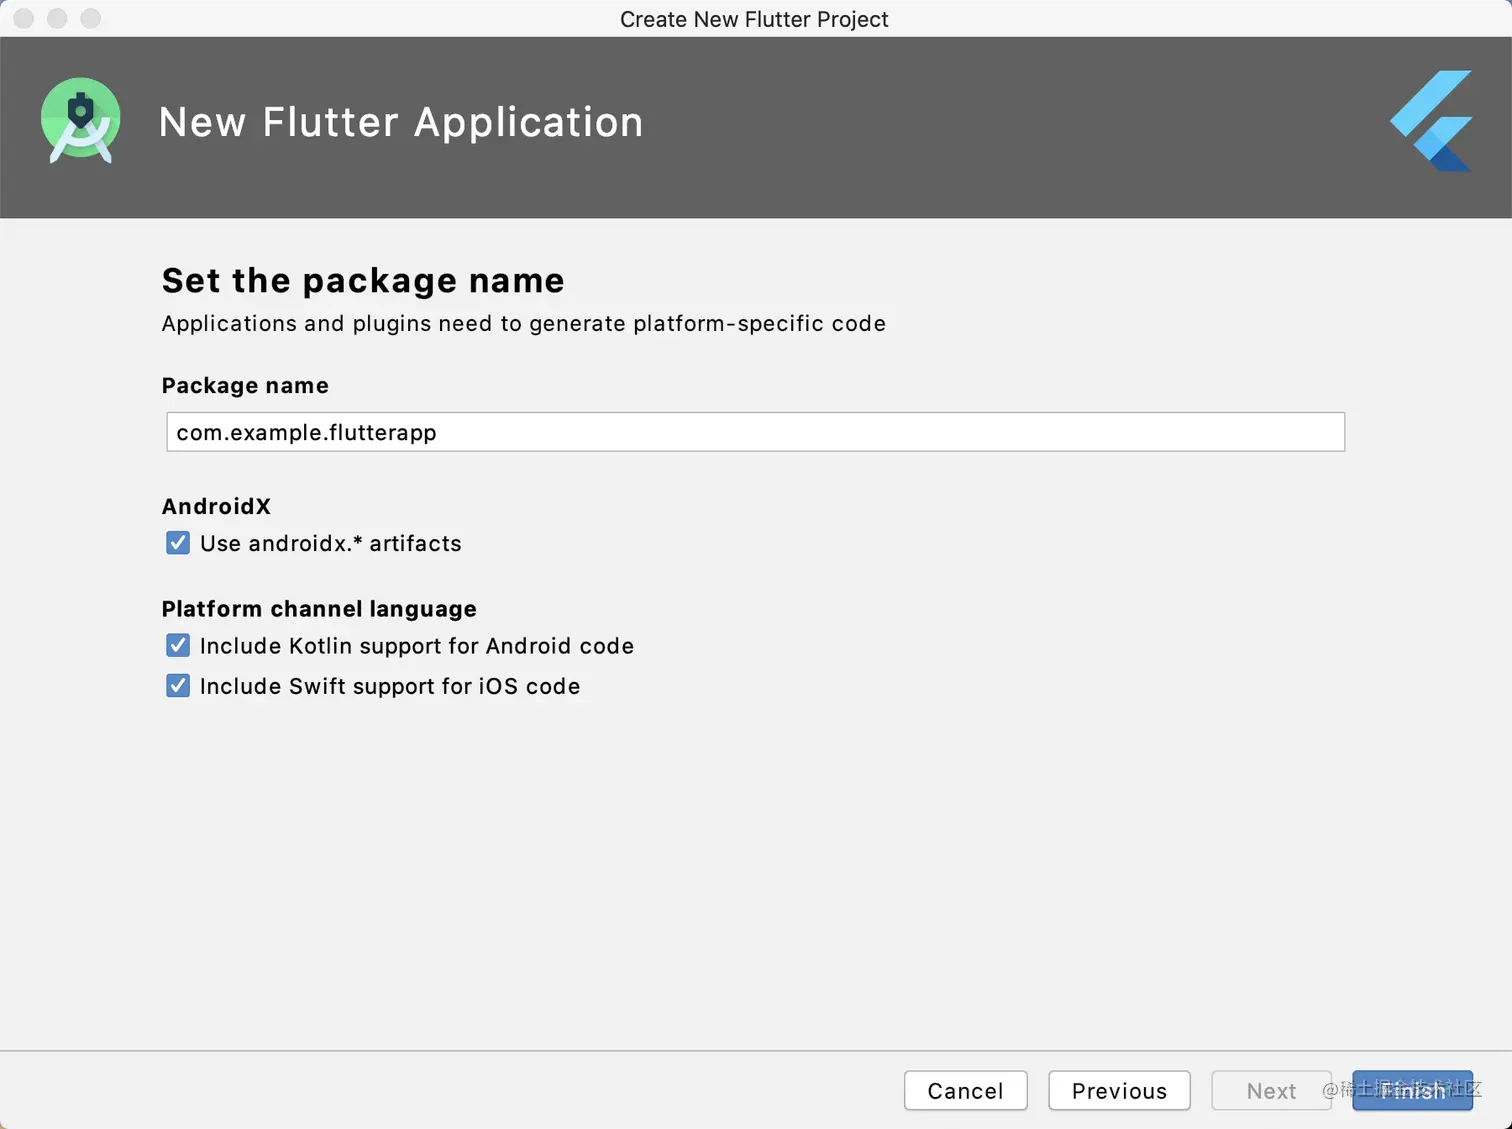Toggle Use androidx.* artifacts checkbox
Image resolution: width=1512 pixels, height=1129 pixels.
pyautogui.click(x=178, y=543)
